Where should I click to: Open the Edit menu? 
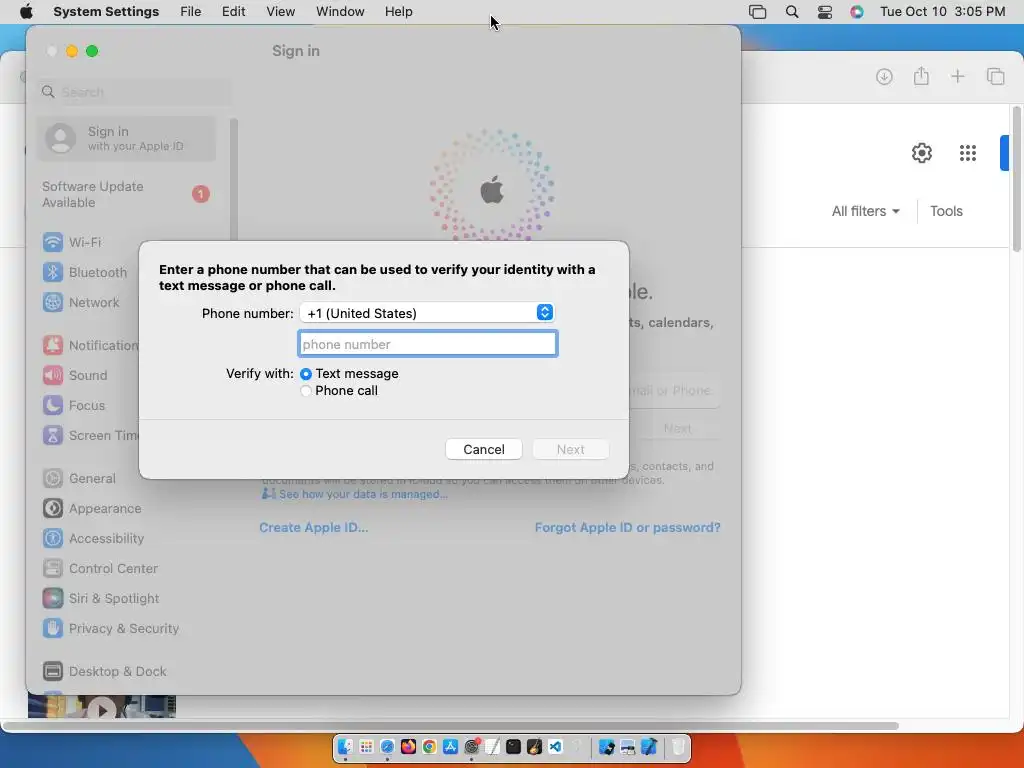click(233, 12)
